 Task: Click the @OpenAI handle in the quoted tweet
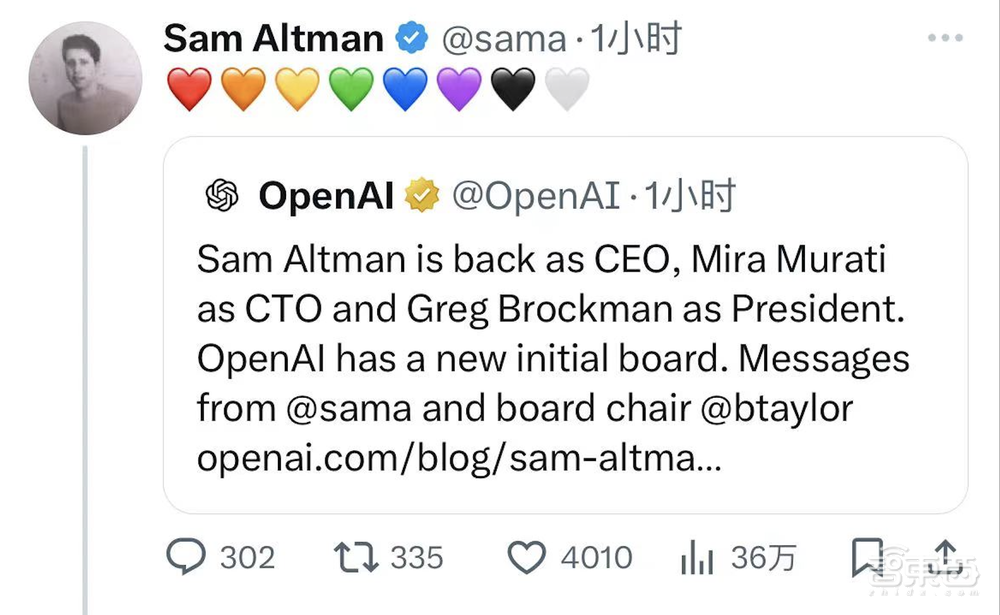[535, 195]
